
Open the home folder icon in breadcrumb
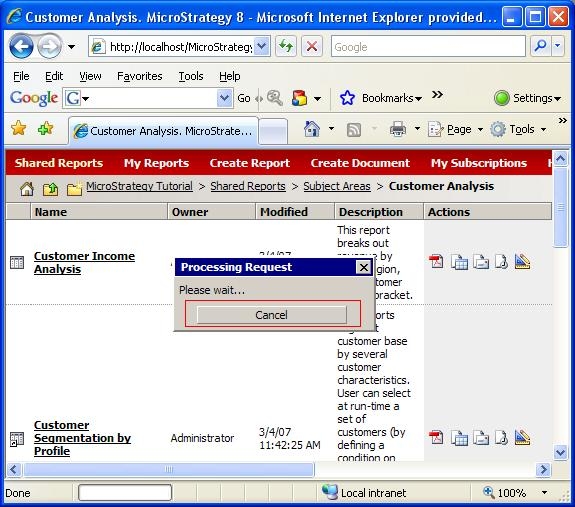(x=26, y=189)
